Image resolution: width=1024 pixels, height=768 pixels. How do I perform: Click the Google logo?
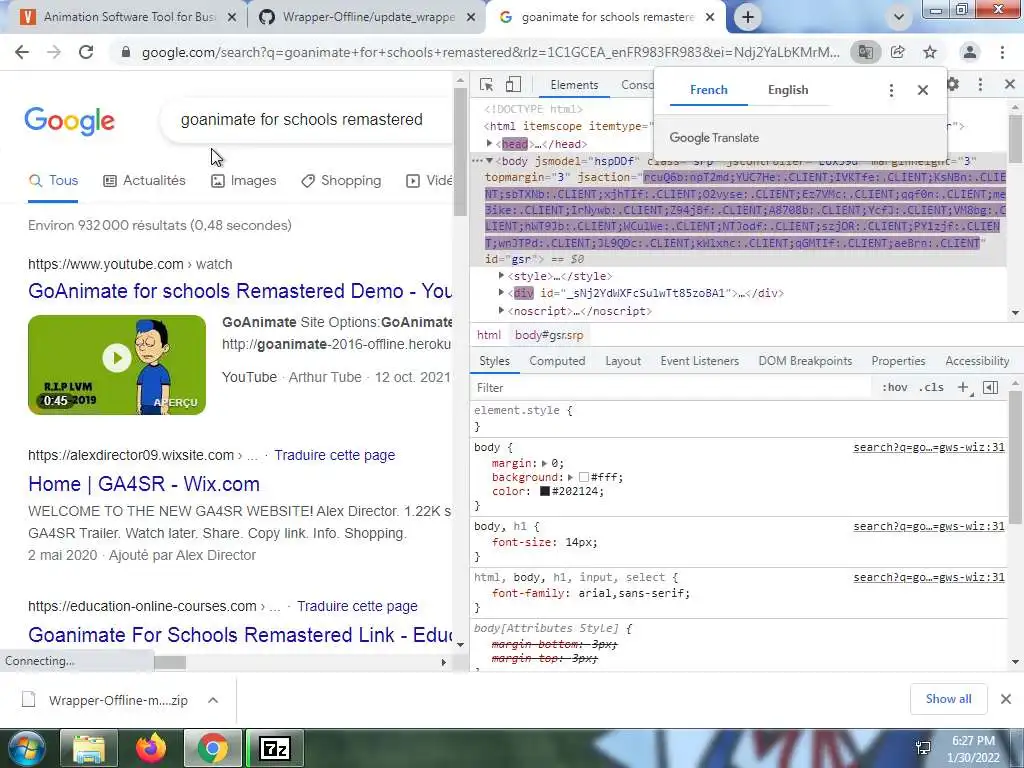(x=70, y=120)
